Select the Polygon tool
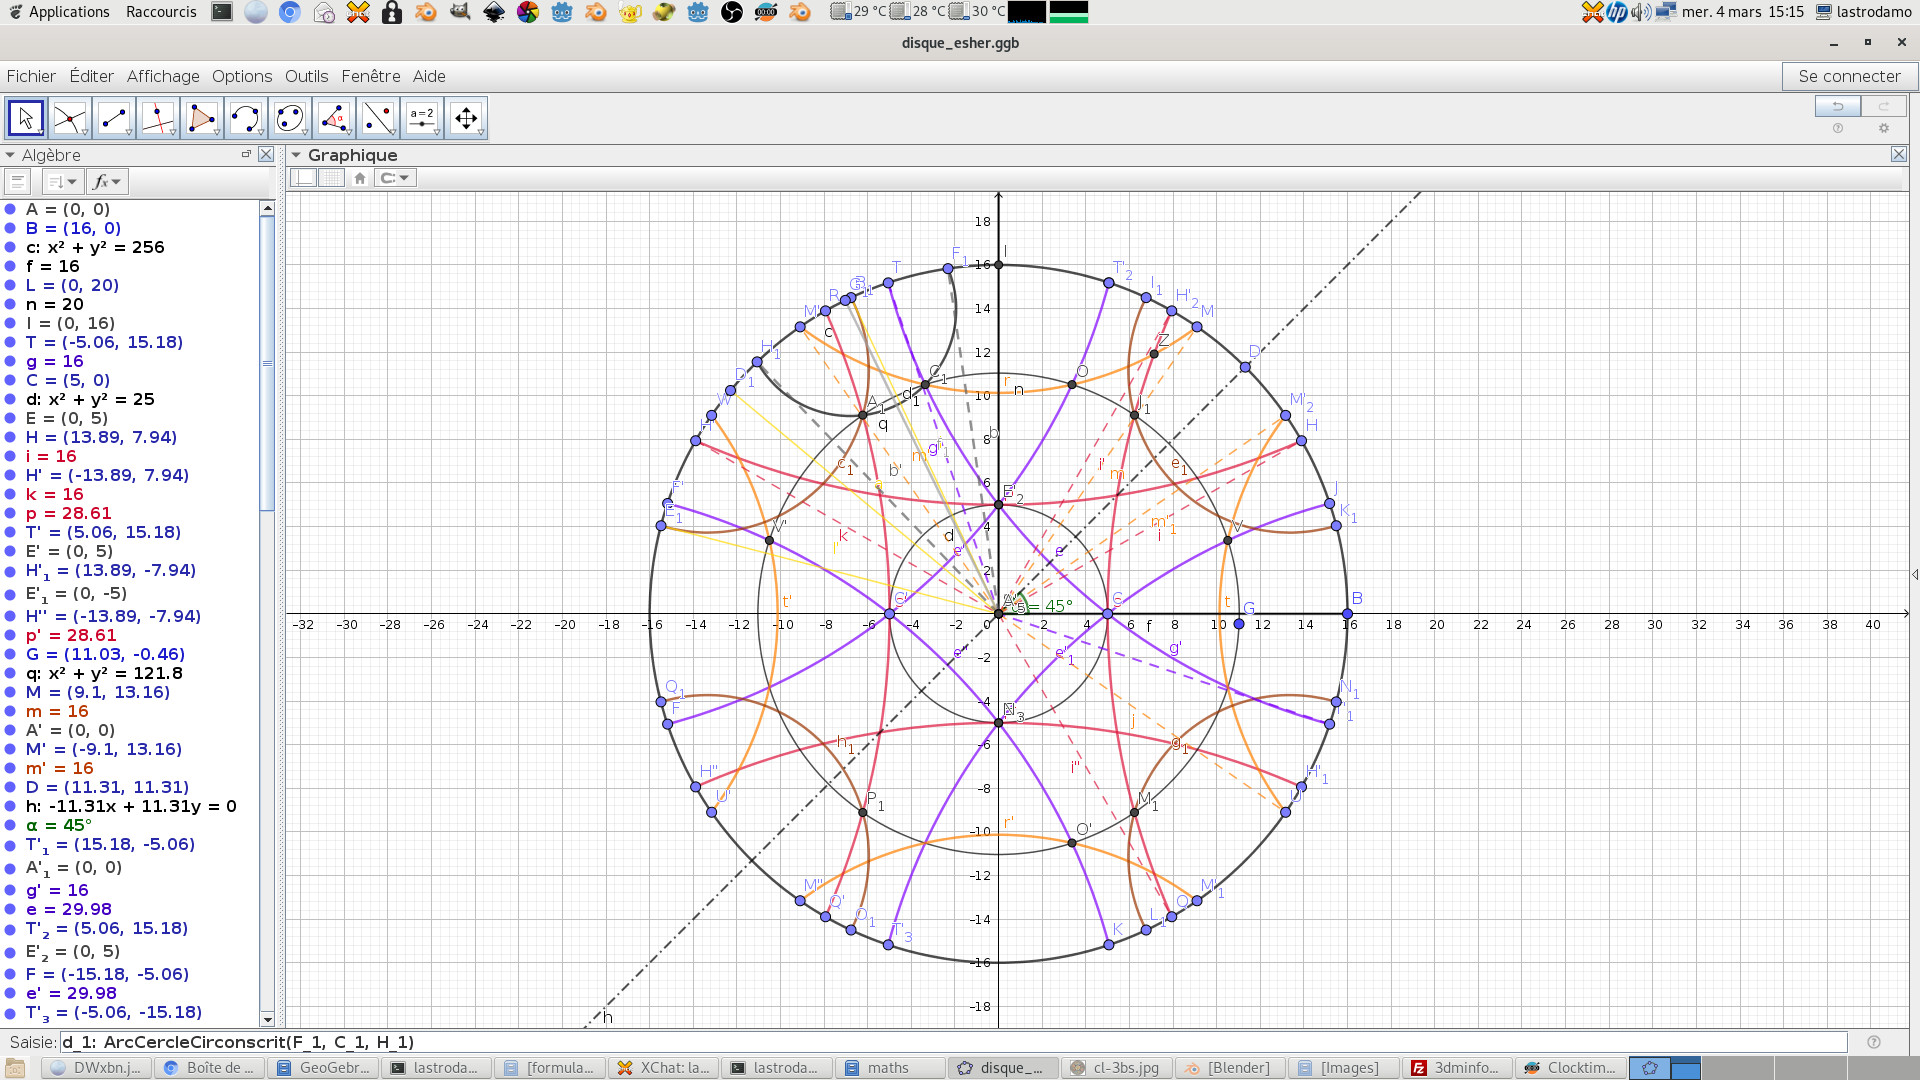The image size is (1920, 1080). pyautogui.click(x=202, y=118)
